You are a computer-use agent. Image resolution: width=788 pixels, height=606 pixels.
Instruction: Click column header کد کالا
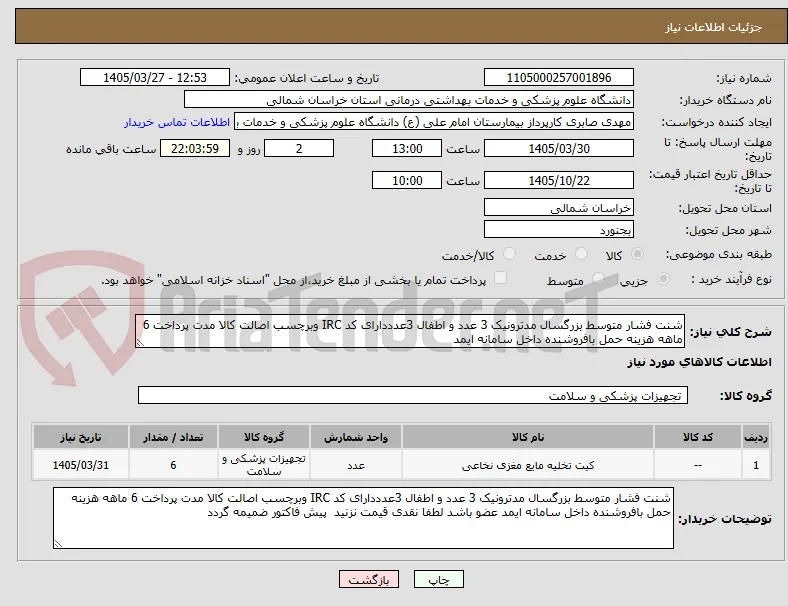click(x=698, y=437)
